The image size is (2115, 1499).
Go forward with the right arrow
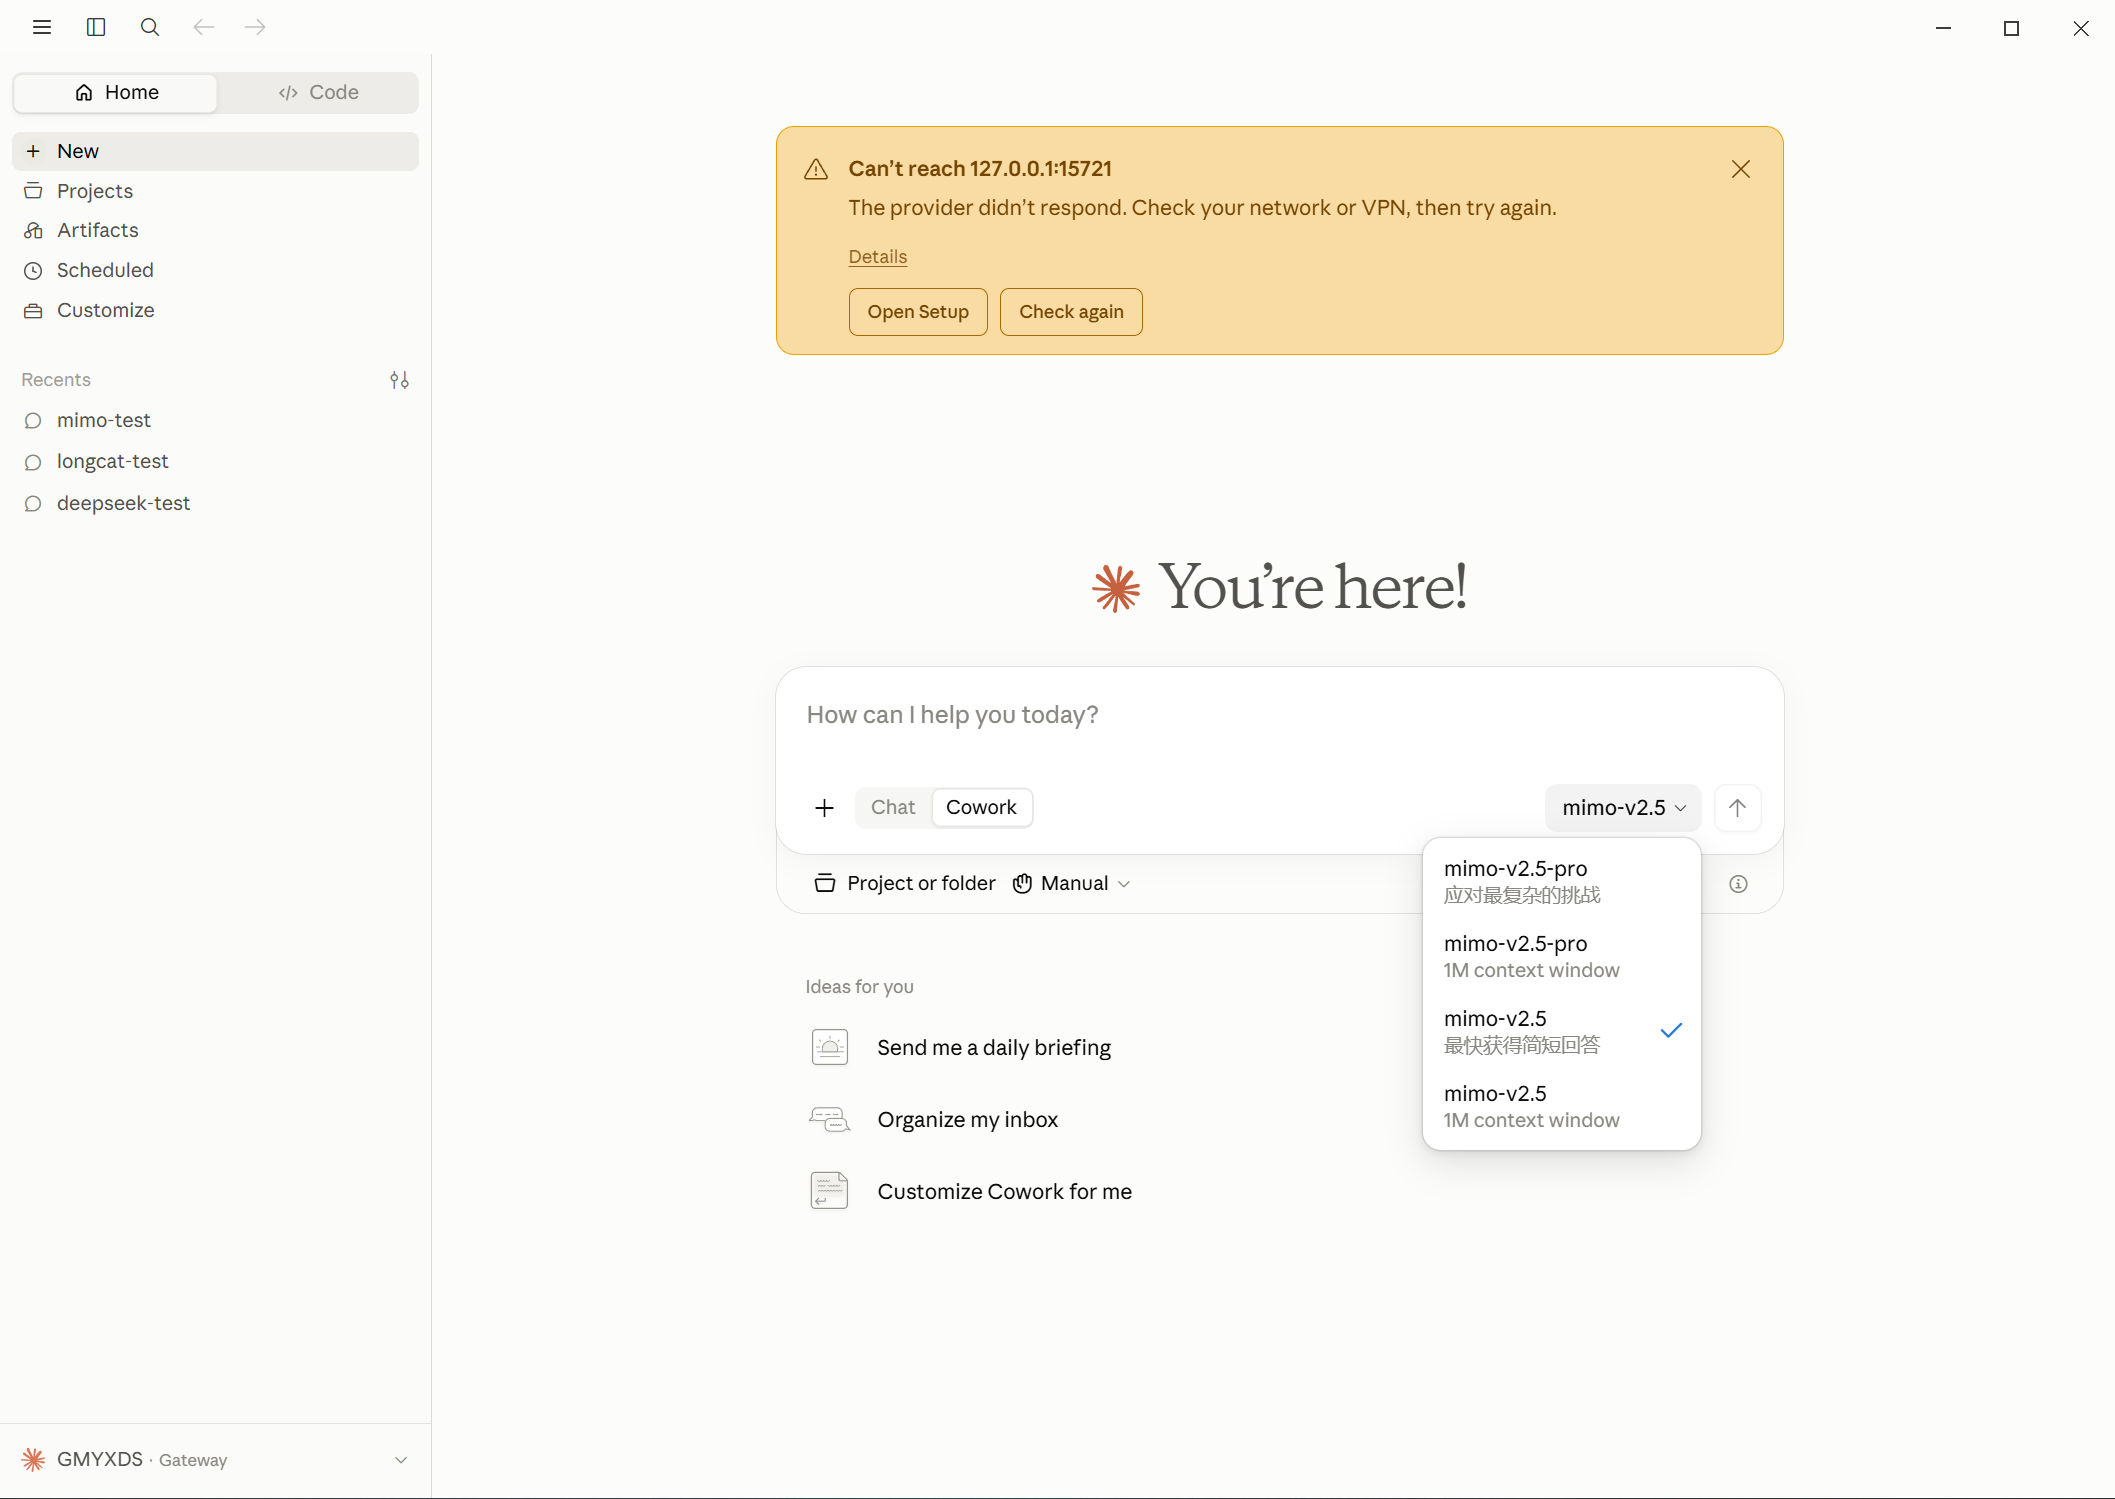[x=255, y=27]
